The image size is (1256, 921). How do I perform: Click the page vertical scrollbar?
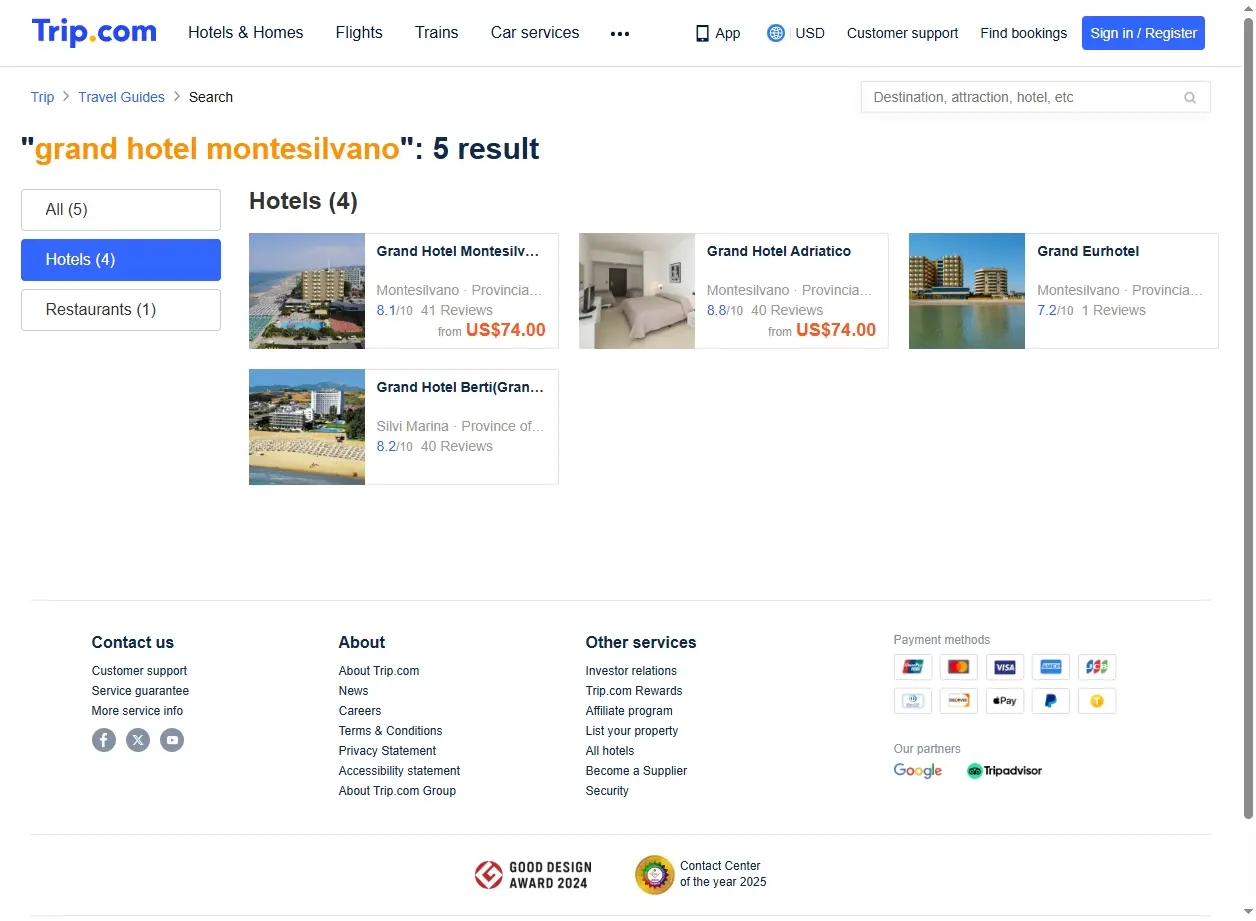tap(1247, 420)
